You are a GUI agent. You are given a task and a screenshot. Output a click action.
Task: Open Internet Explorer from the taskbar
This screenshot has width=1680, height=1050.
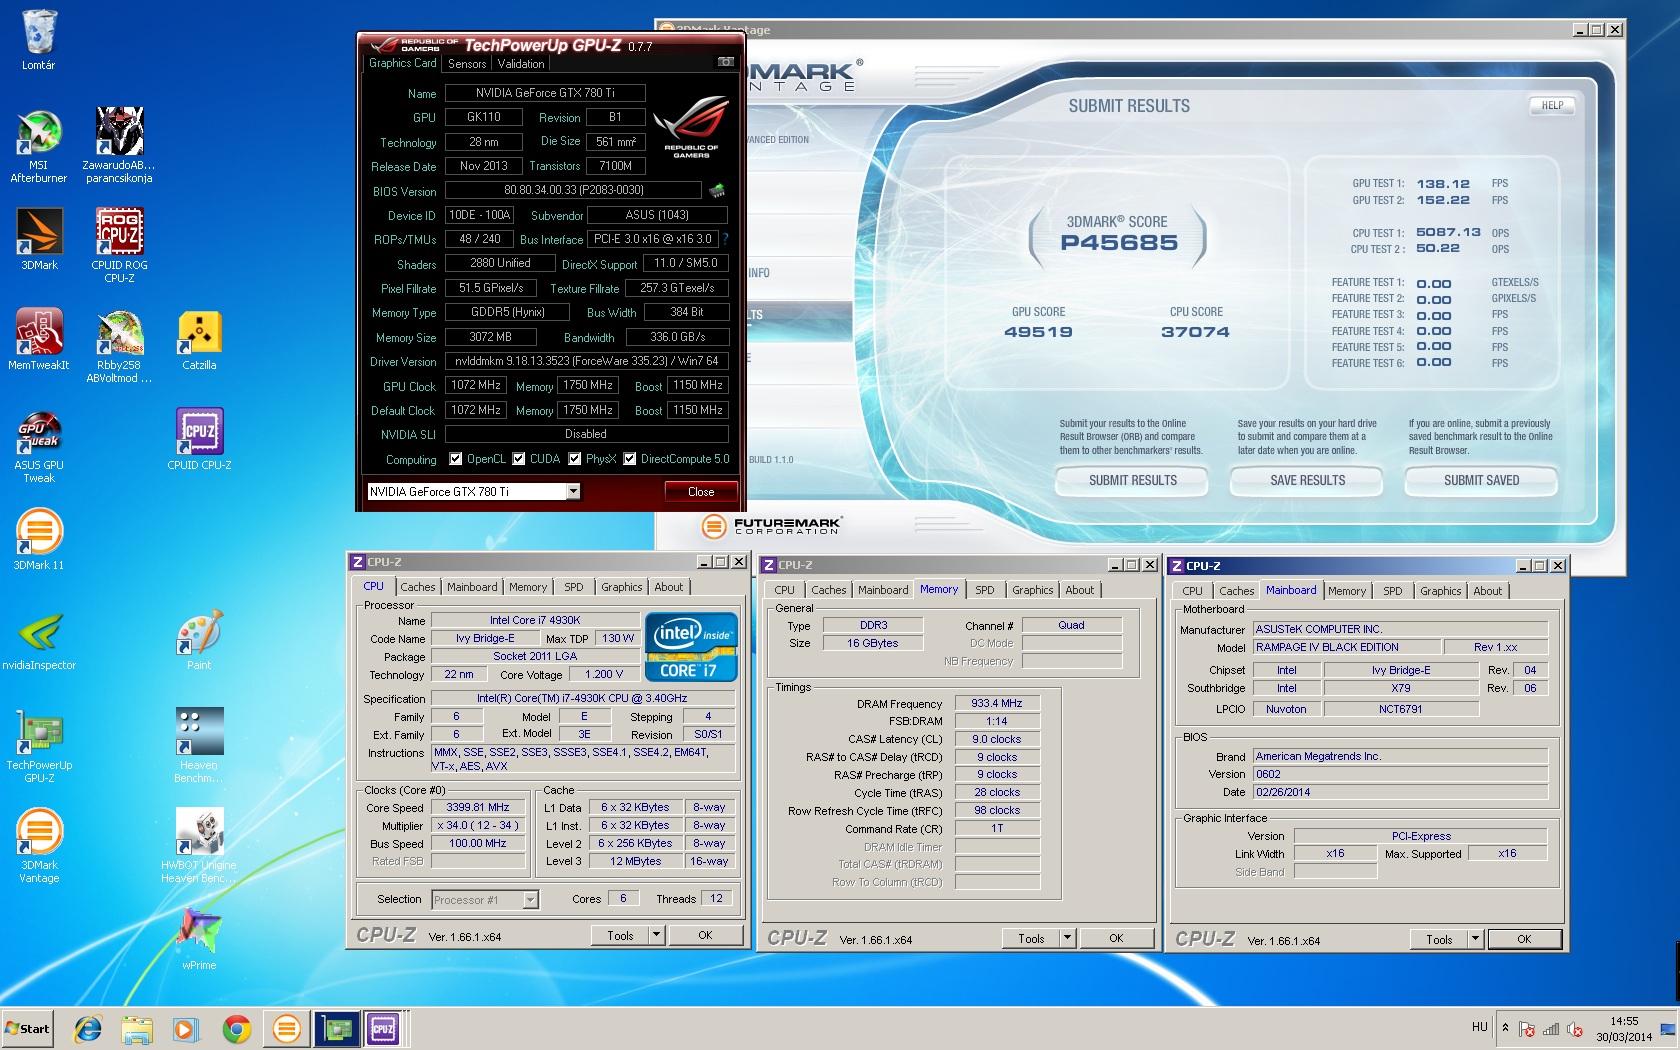click(89, 1028)
